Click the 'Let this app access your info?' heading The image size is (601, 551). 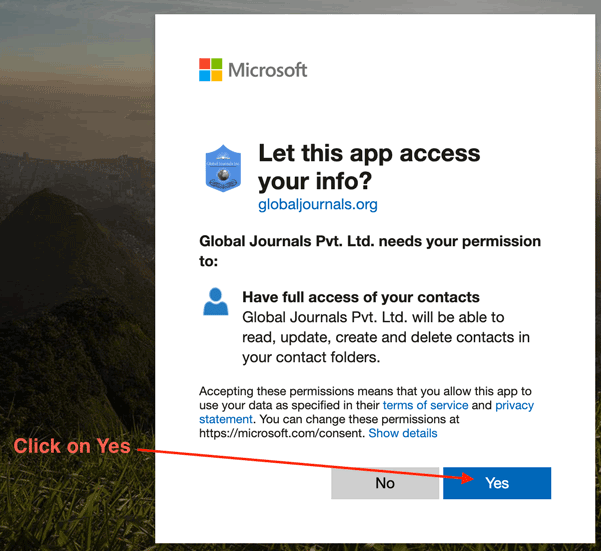(x=368, y=167)
